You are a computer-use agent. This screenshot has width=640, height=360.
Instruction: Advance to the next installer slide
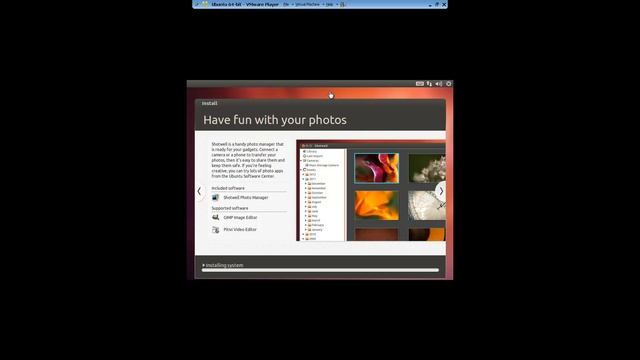(x=441, y=191)
